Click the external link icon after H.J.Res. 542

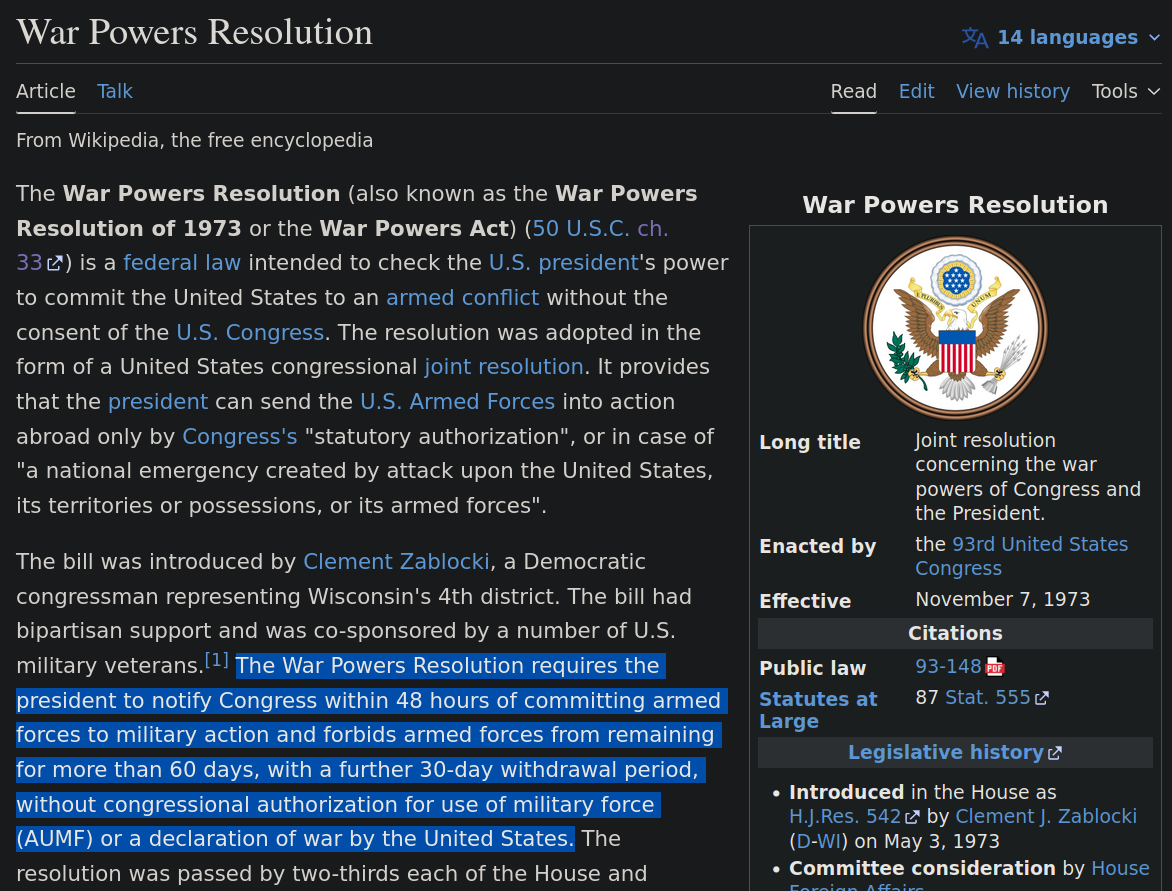pyautogui.click(x=913, y=817)
